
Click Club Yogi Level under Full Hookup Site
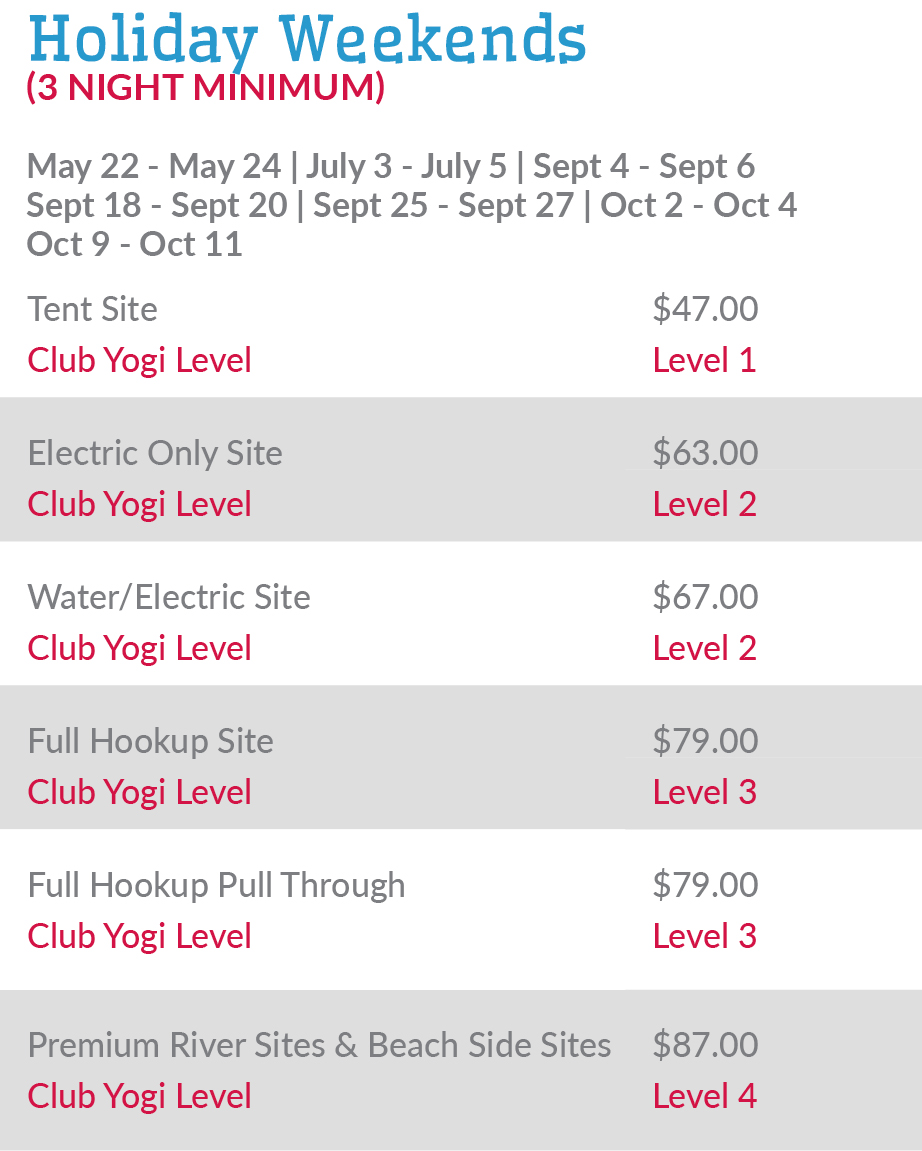pos(139,792)
